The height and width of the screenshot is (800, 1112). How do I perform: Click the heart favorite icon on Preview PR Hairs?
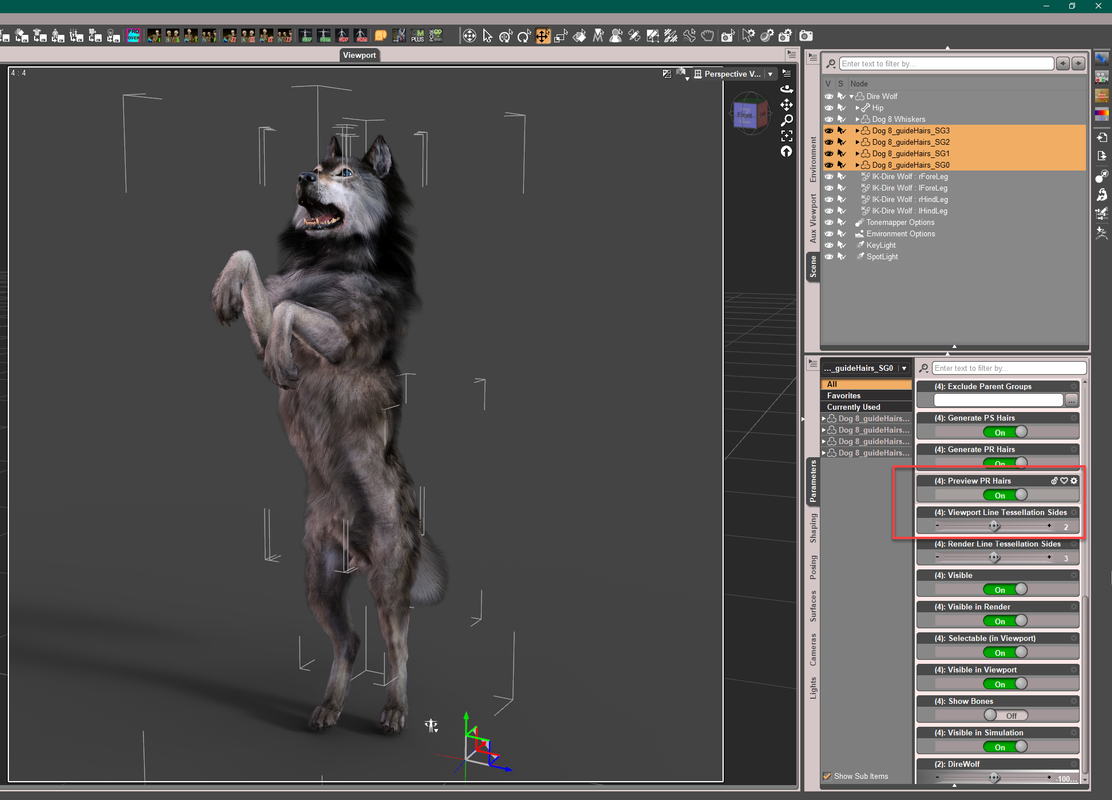1064,481
